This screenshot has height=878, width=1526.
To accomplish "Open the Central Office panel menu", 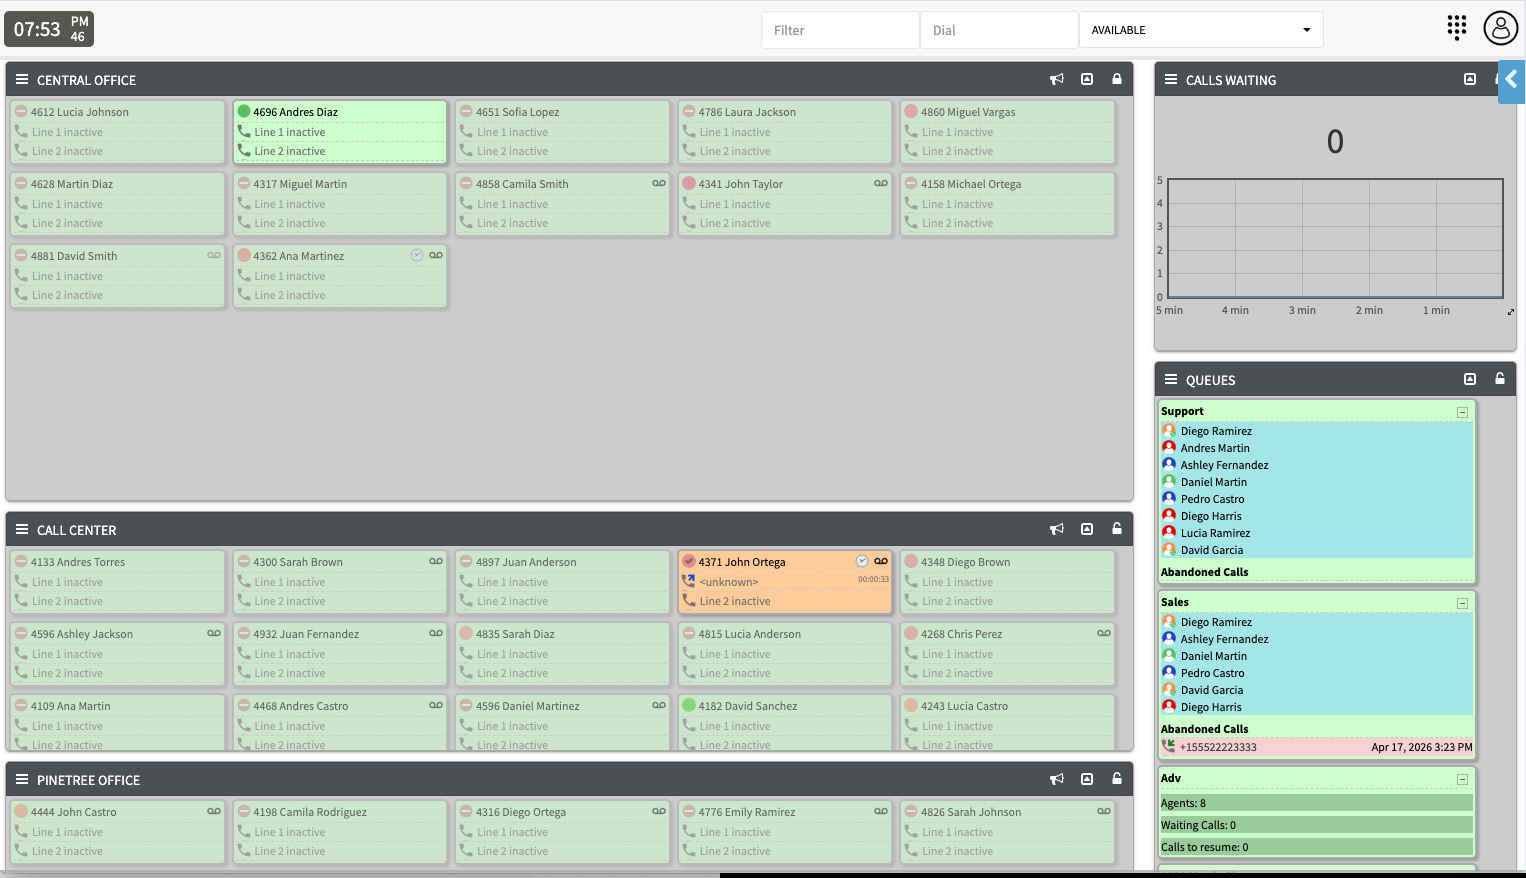I will [x=22, y=80].
